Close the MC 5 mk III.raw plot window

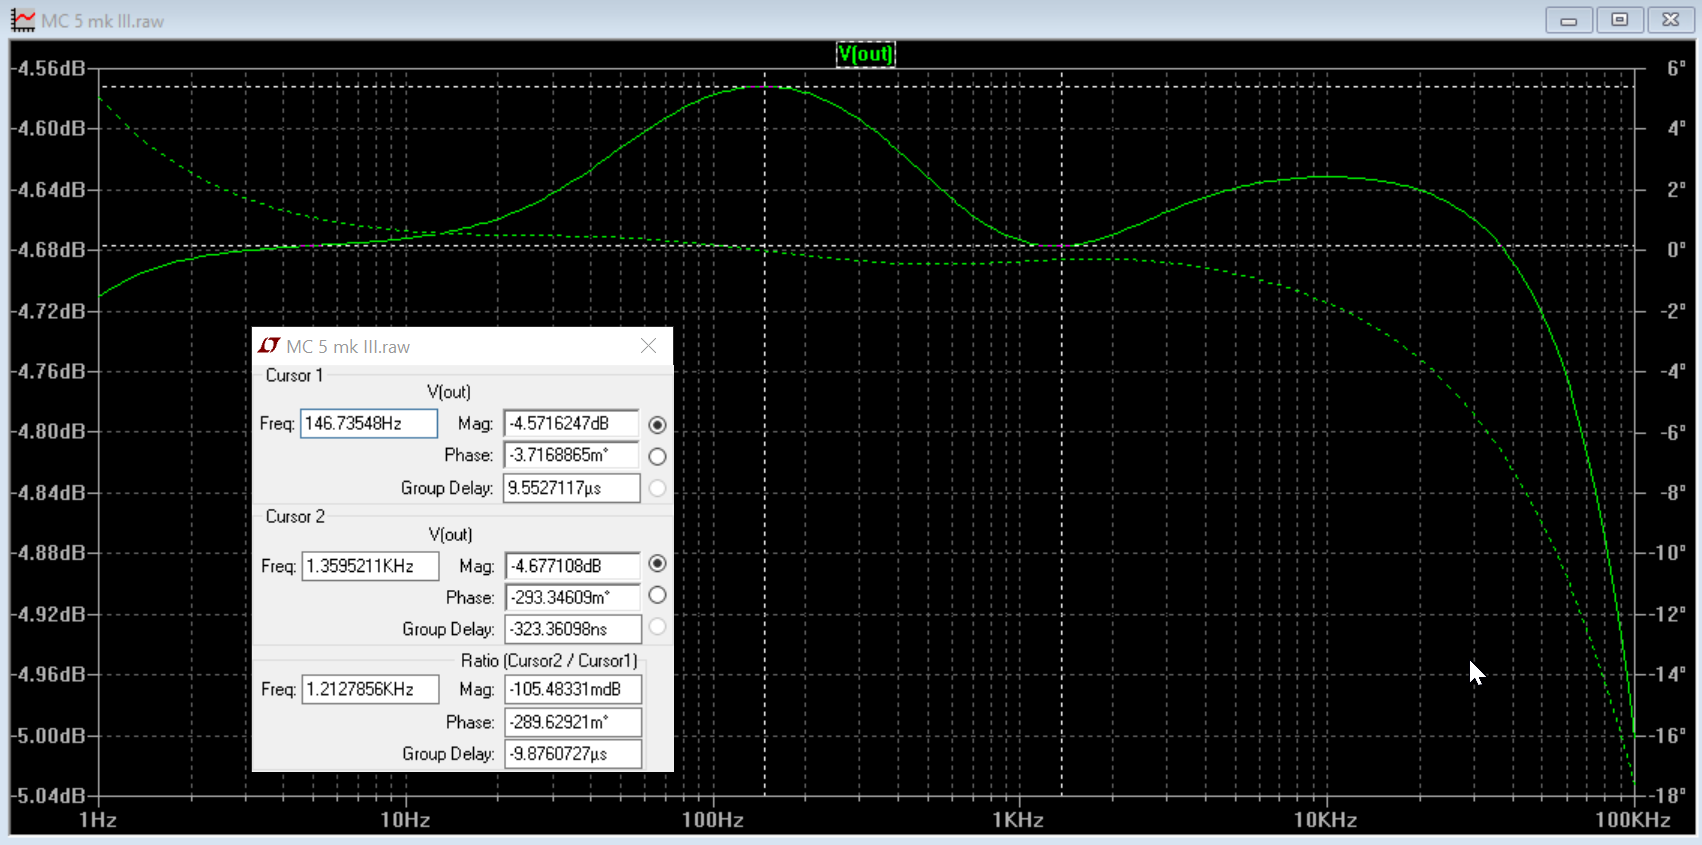pos(1671,20)
